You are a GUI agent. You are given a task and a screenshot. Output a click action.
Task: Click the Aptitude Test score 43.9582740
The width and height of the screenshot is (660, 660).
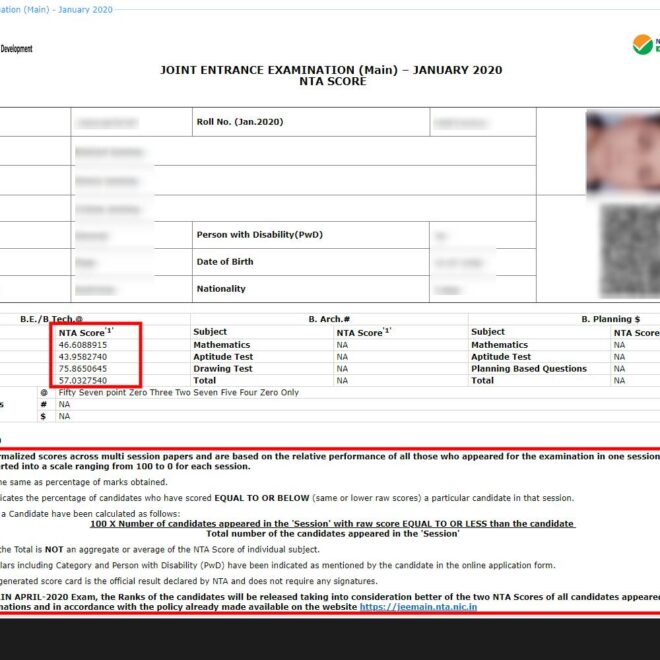tap(83, 356)
